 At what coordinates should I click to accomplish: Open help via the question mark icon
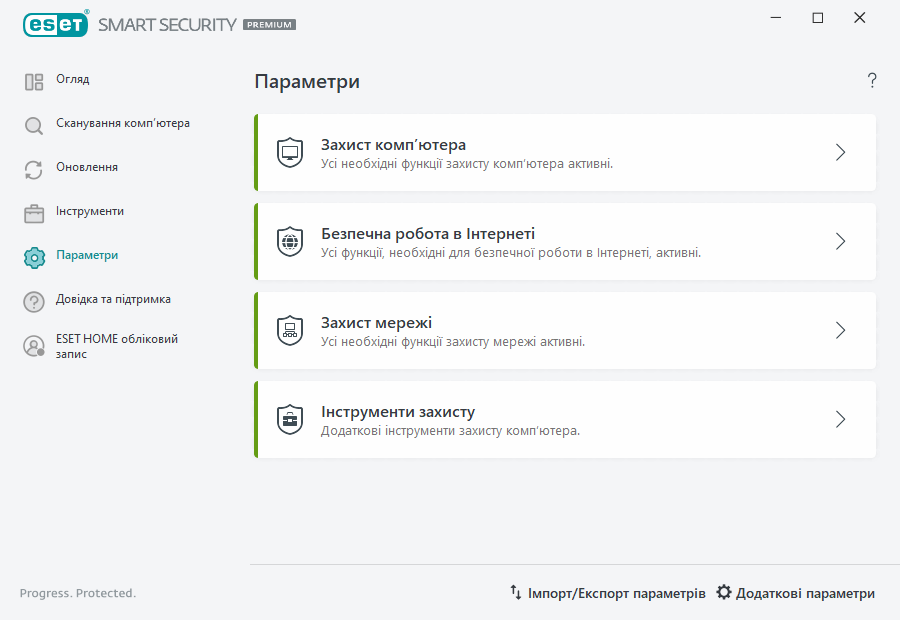871,80
